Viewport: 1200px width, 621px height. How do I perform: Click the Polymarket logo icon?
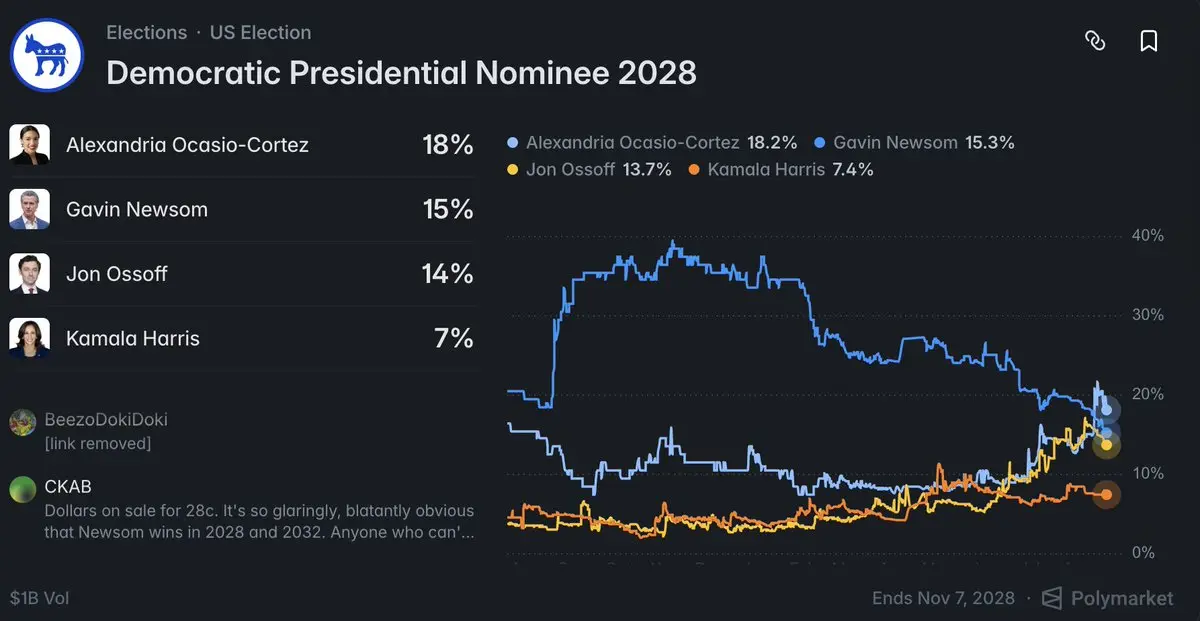point(1051,598)
